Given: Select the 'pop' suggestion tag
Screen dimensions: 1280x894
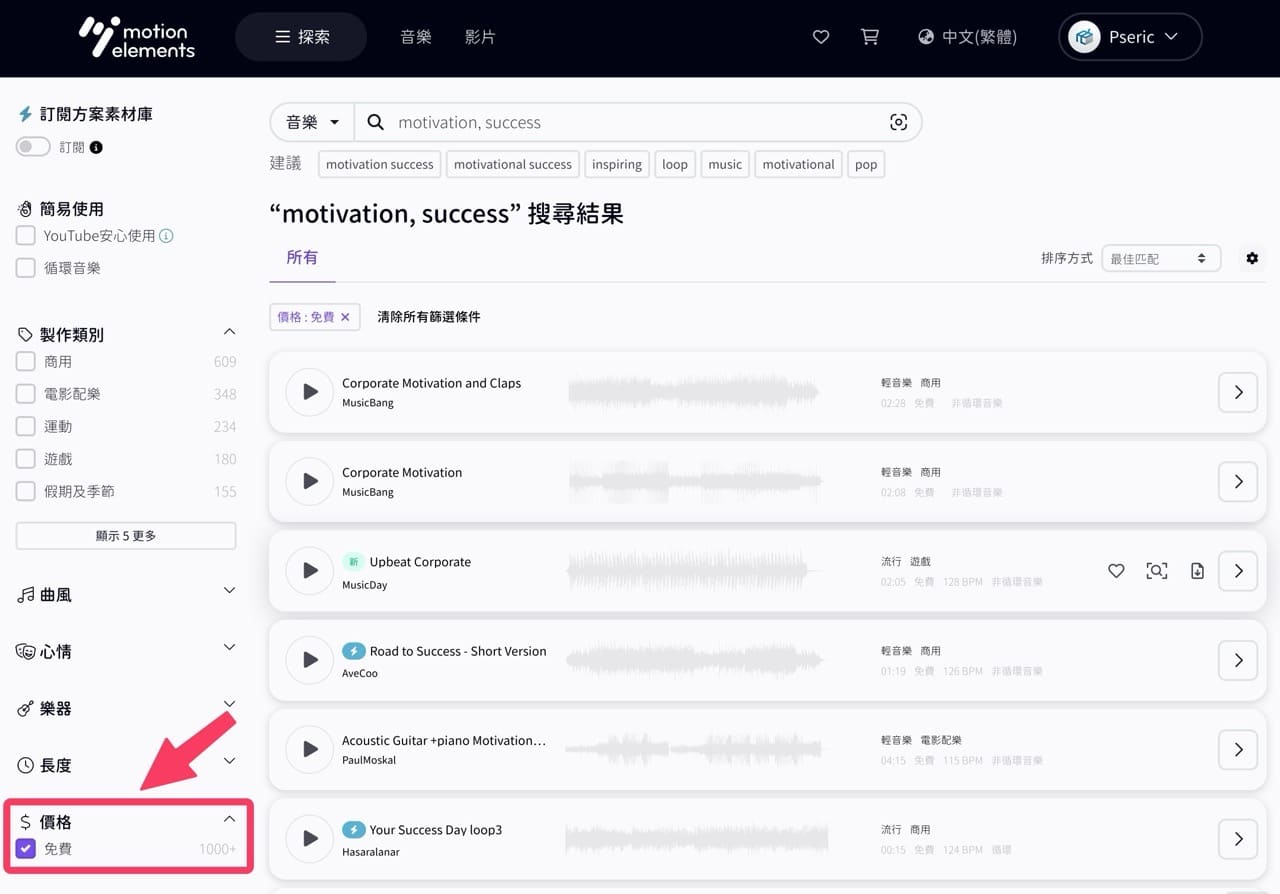Looking at the screenshot, I should (x=866, y=164).
